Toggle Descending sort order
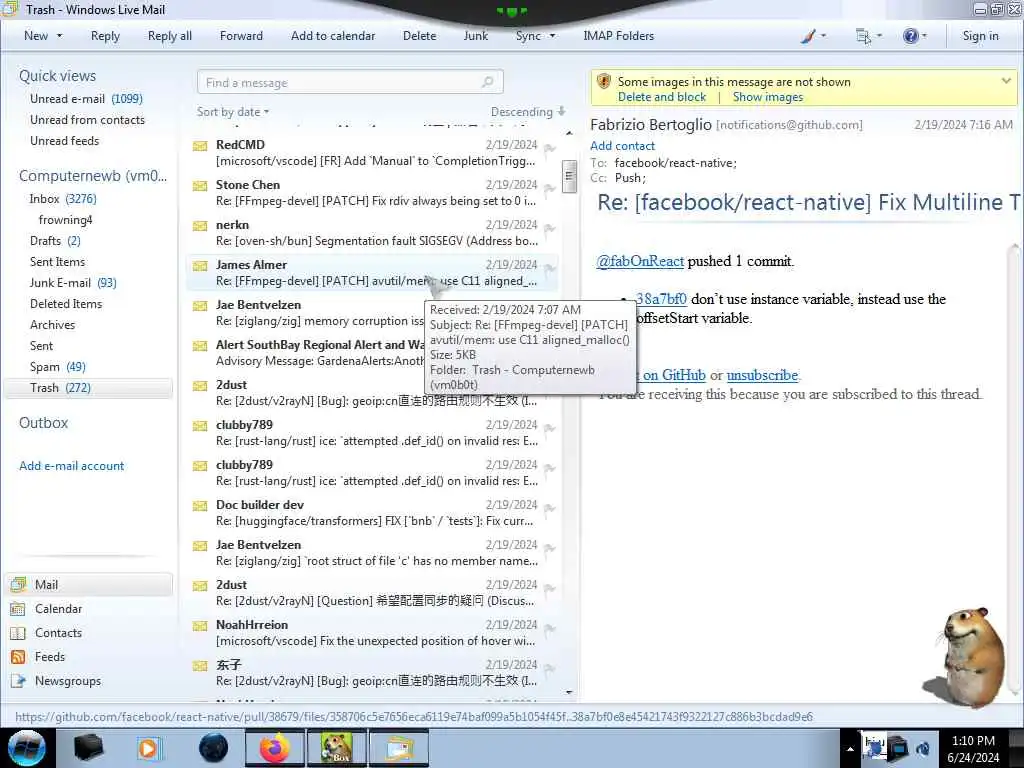 click(528, 112)
